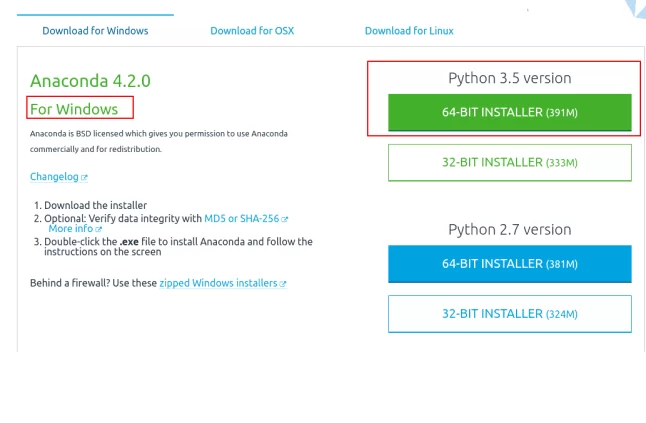
Task: Open the Download for OSX tab
Action: [252, 31]
